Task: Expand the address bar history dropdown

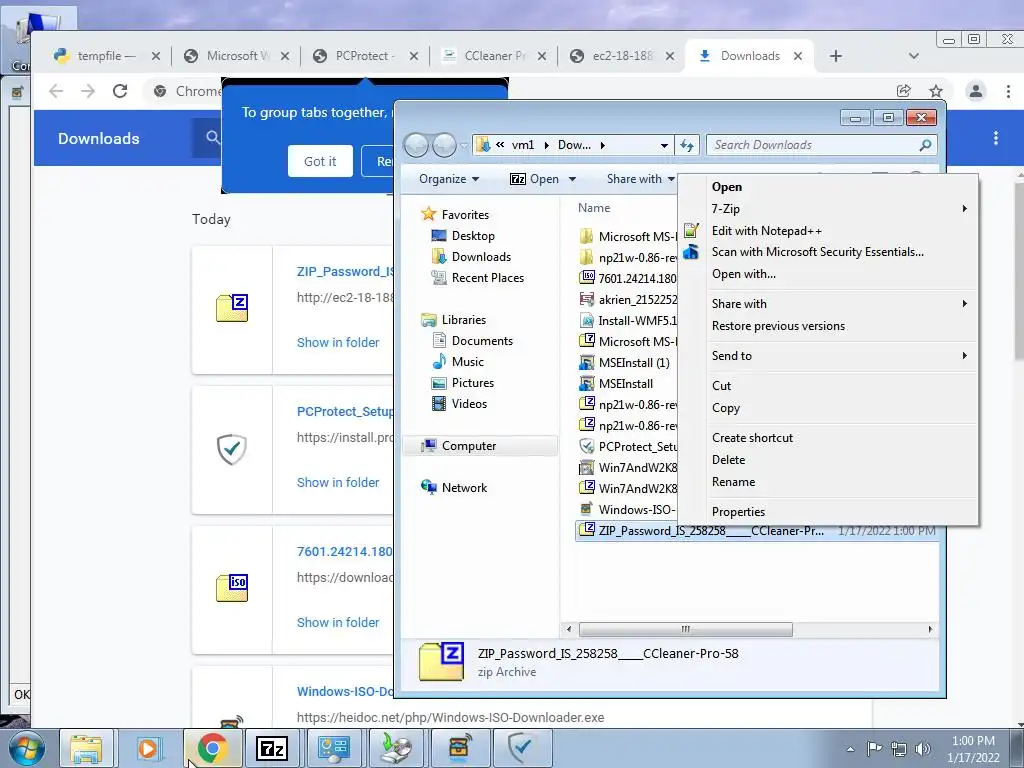Action: 664,145
